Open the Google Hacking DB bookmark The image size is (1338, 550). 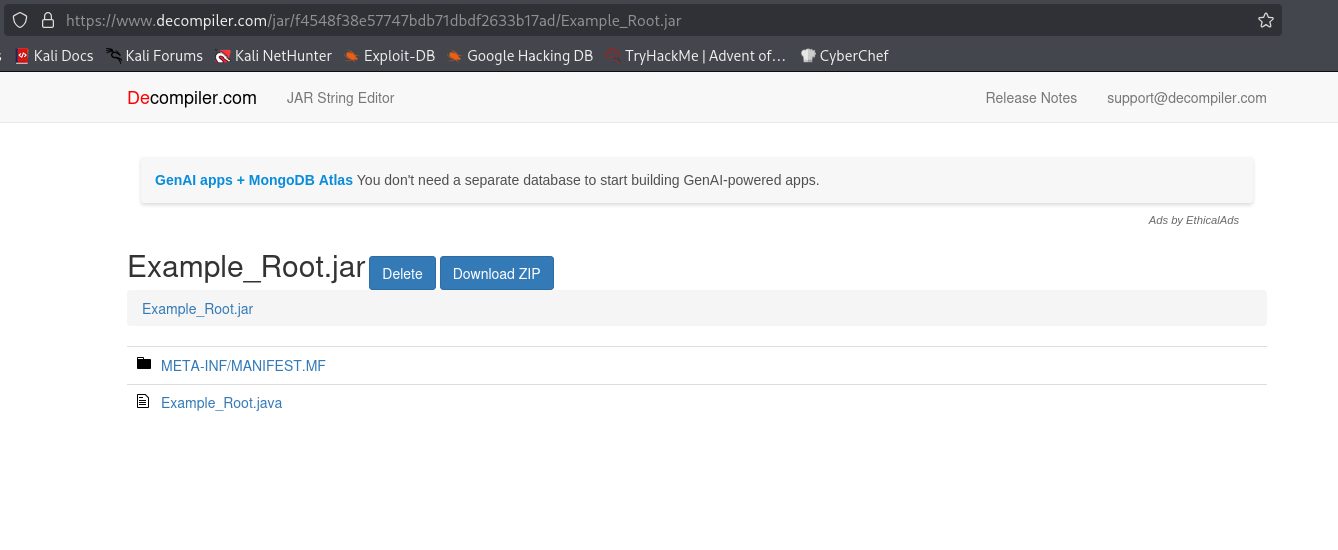pos(520,56)
